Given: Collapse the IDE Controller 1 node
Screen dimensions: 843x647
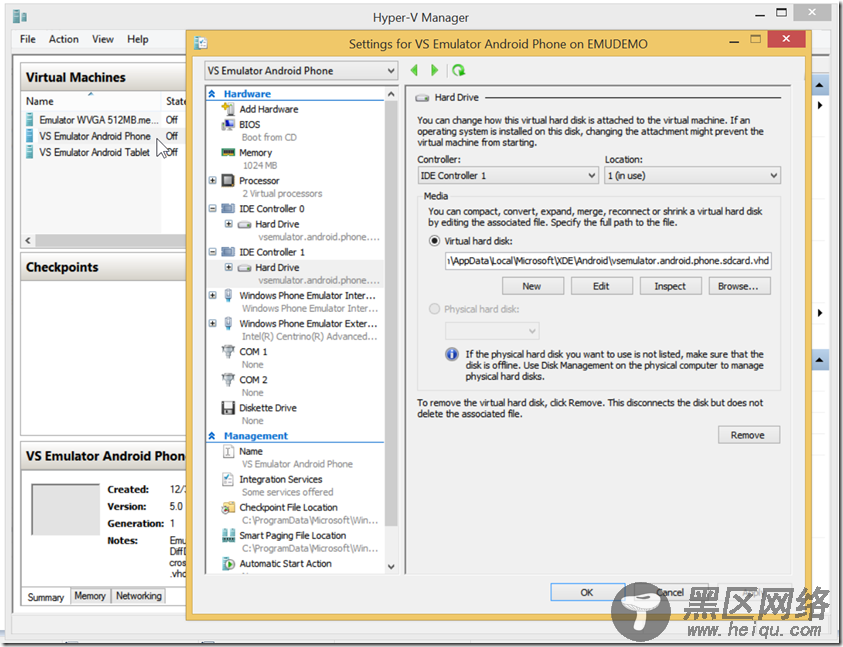Looking at the screenshot, I should coord(212,252).
